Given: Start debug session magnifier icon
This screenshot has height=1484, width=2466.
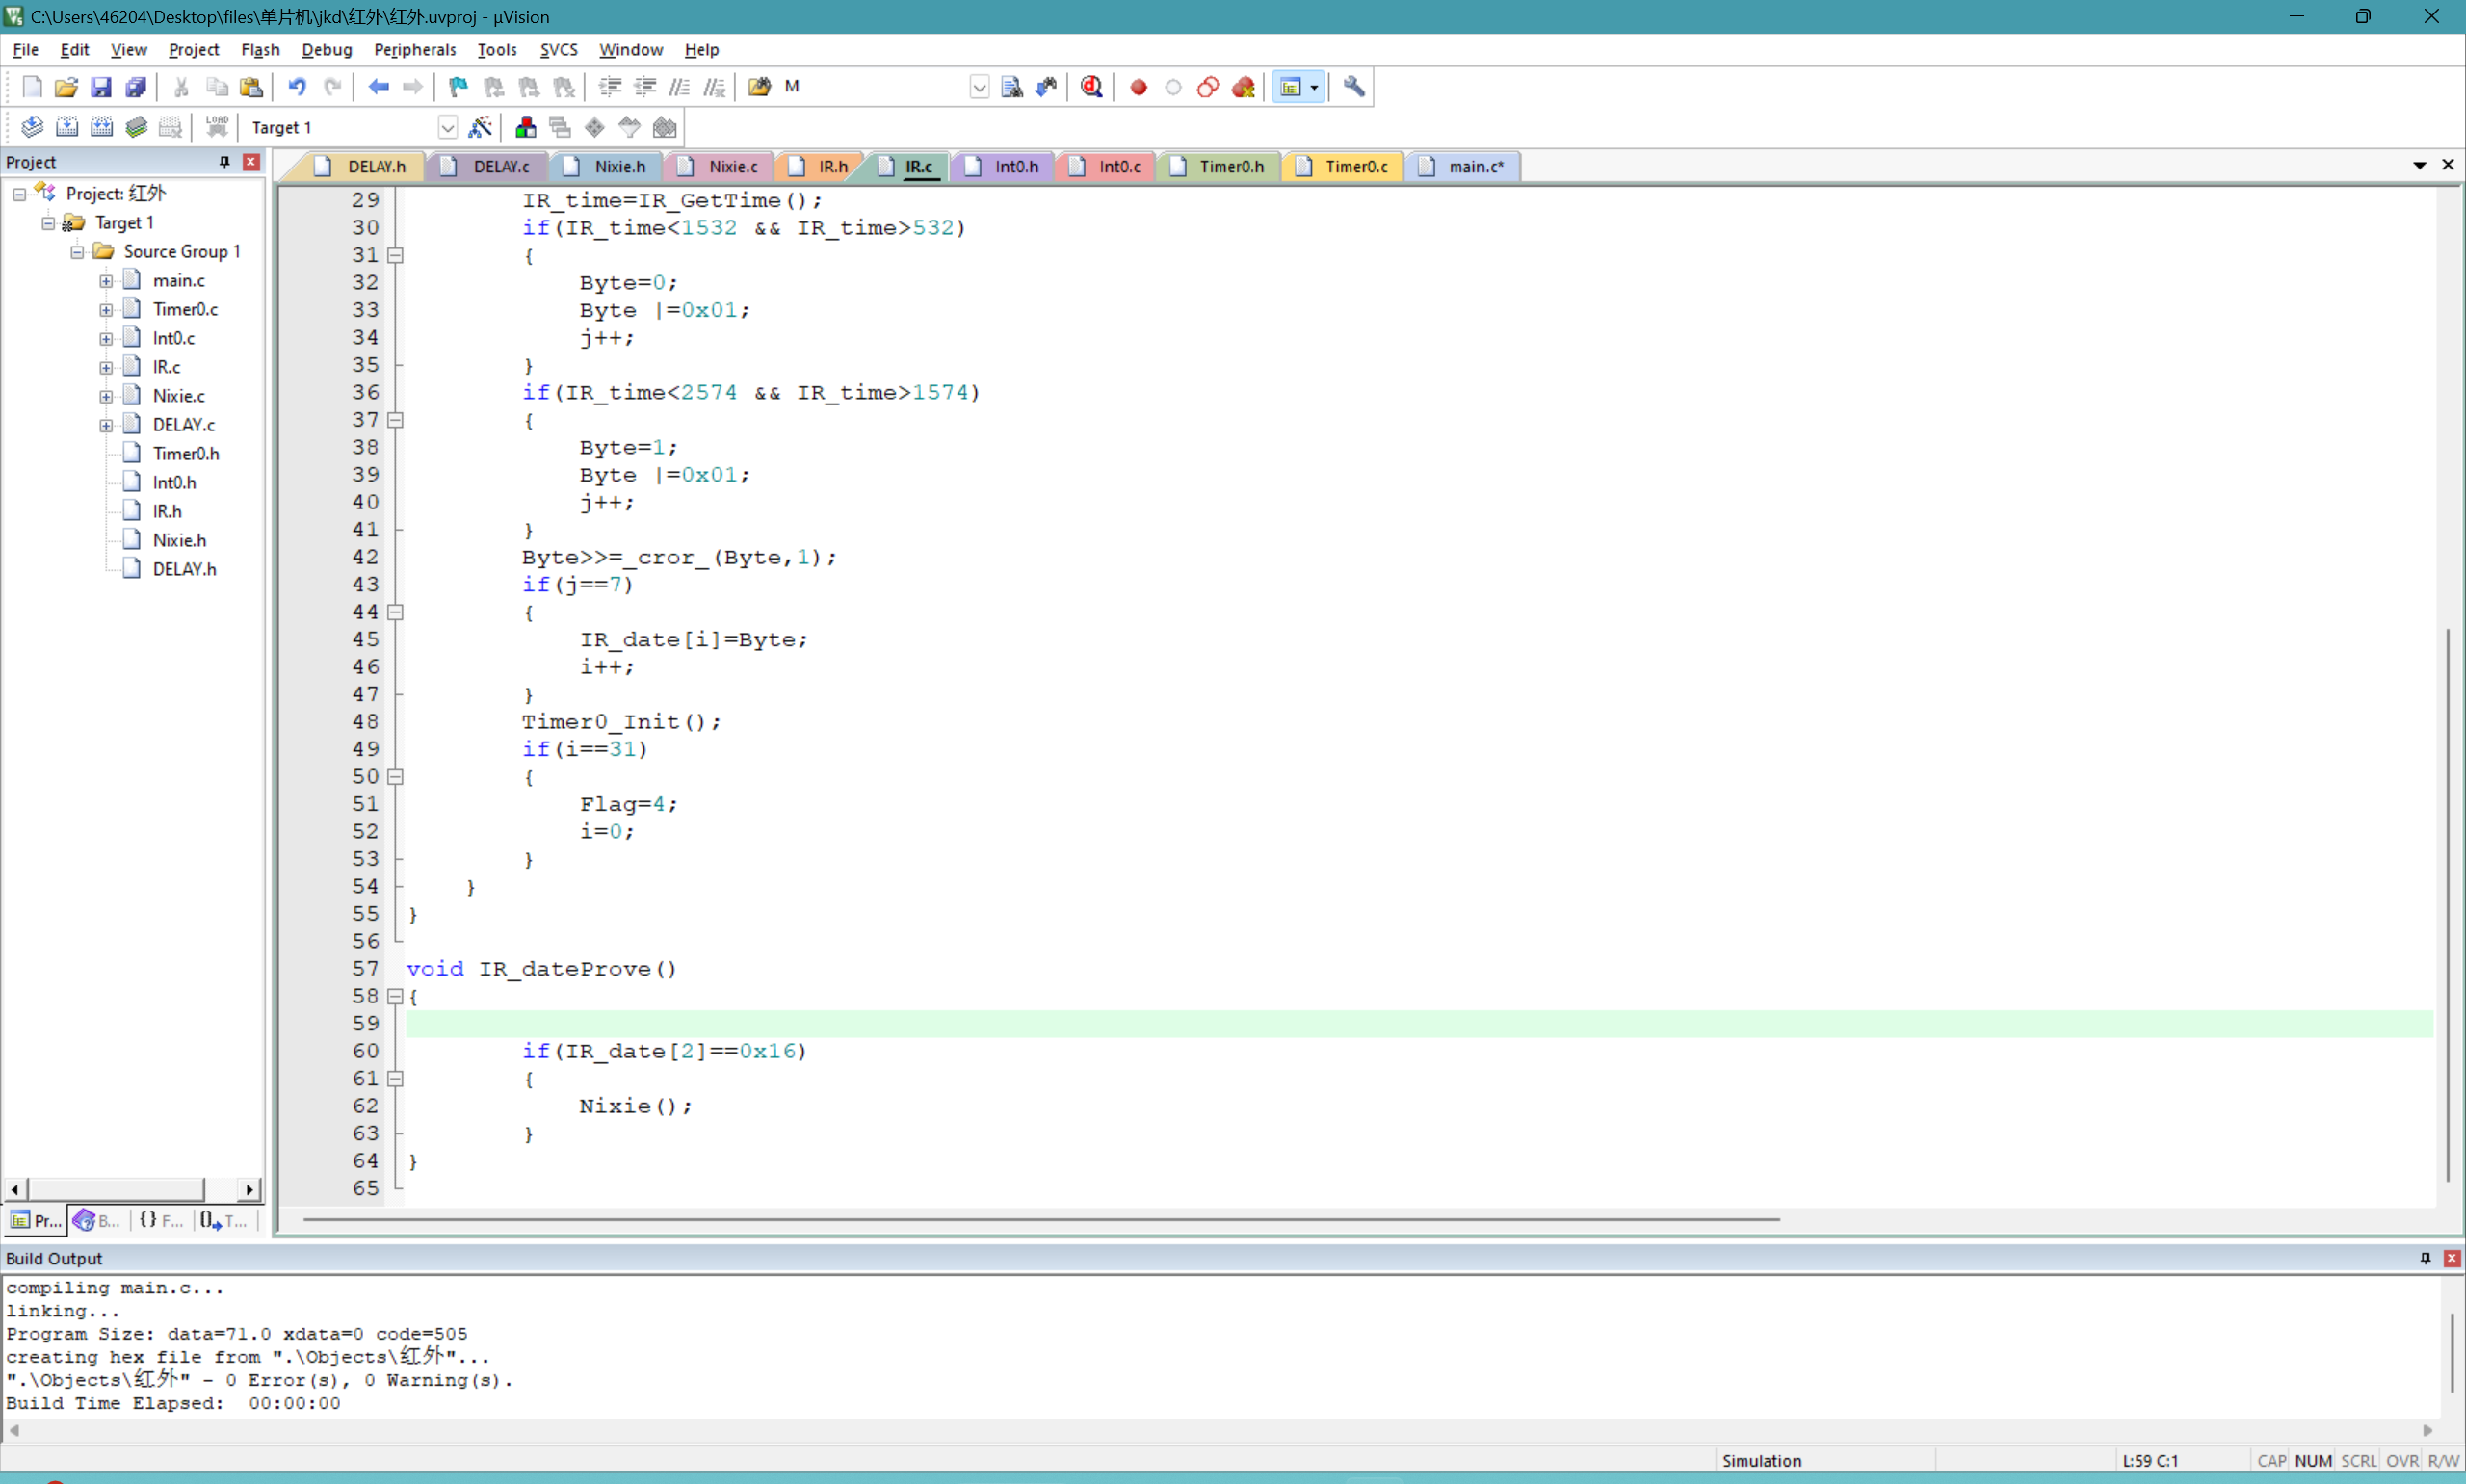Looking at the screenshot, I should point(1091,87).
